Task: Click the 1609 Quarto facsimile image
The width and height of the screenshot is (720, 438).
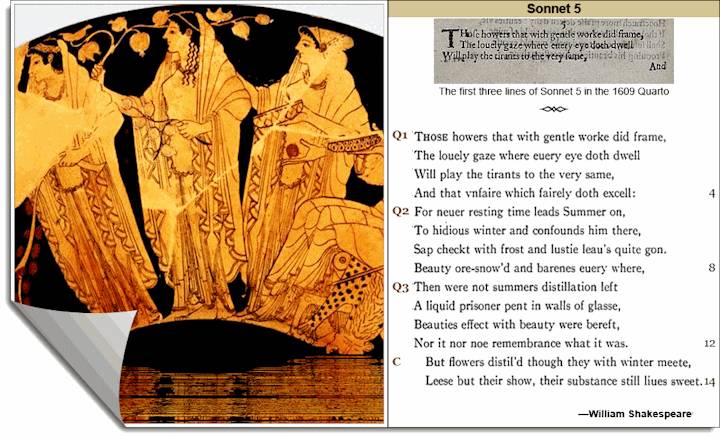Action: (x=554, y=51)
